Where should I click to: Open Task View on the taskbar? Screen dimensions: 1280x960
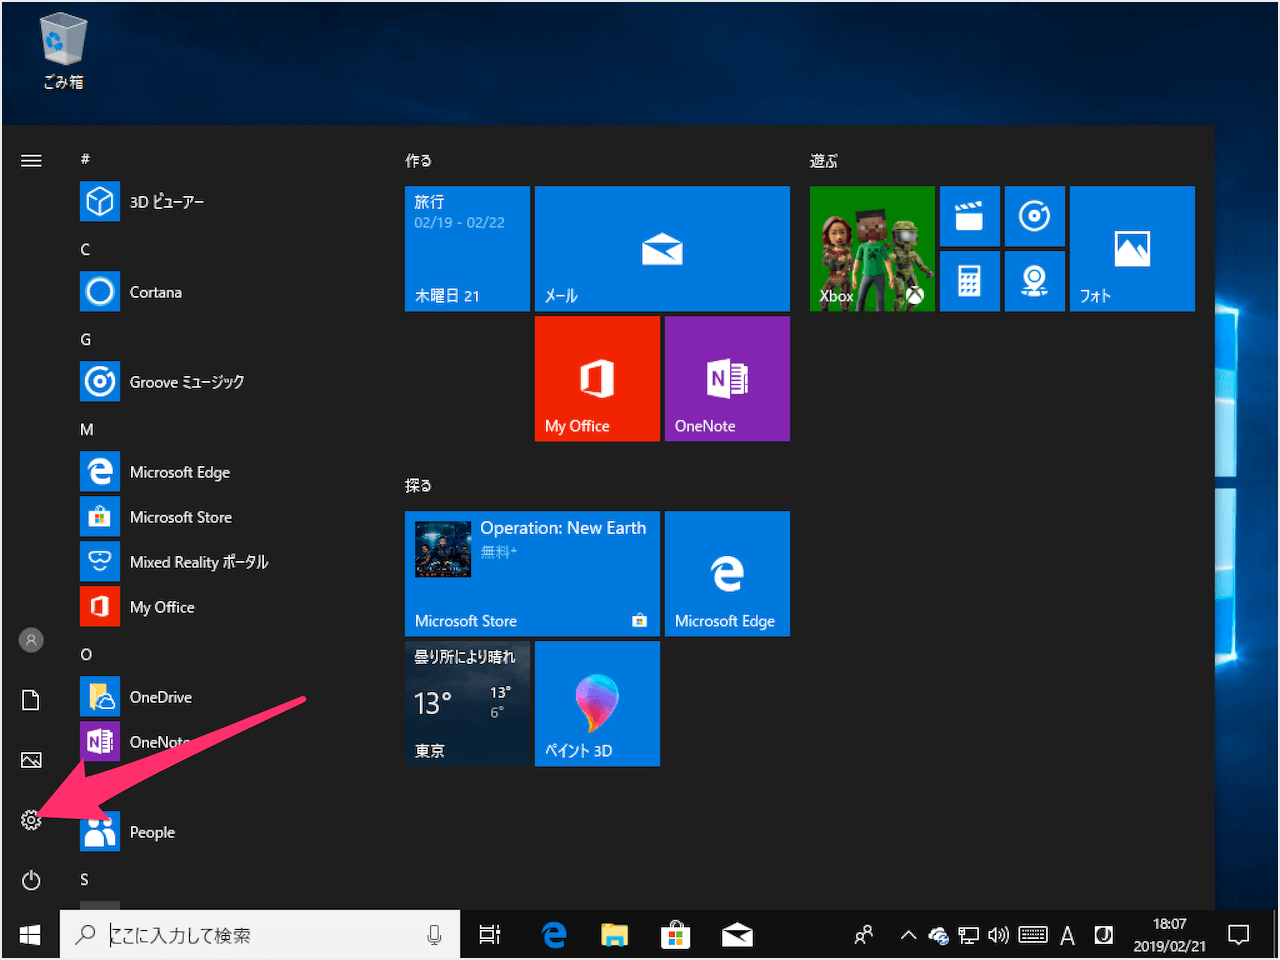(489, 935)
